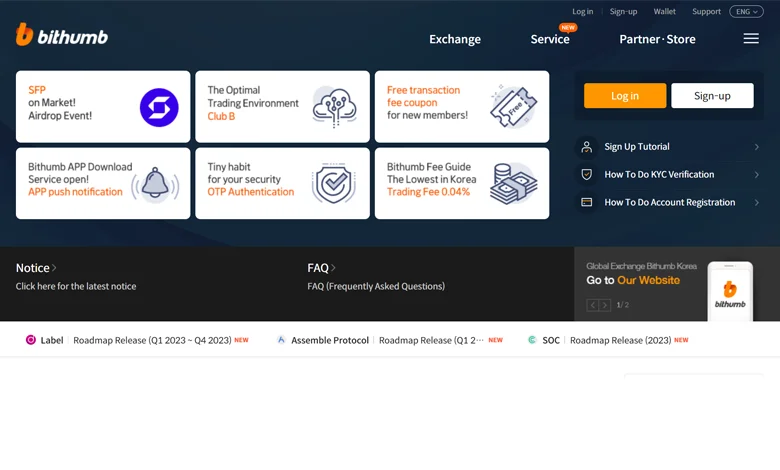
Task: Click the Sign Up Tutorial person icon
Action: [x=586, y=147]
